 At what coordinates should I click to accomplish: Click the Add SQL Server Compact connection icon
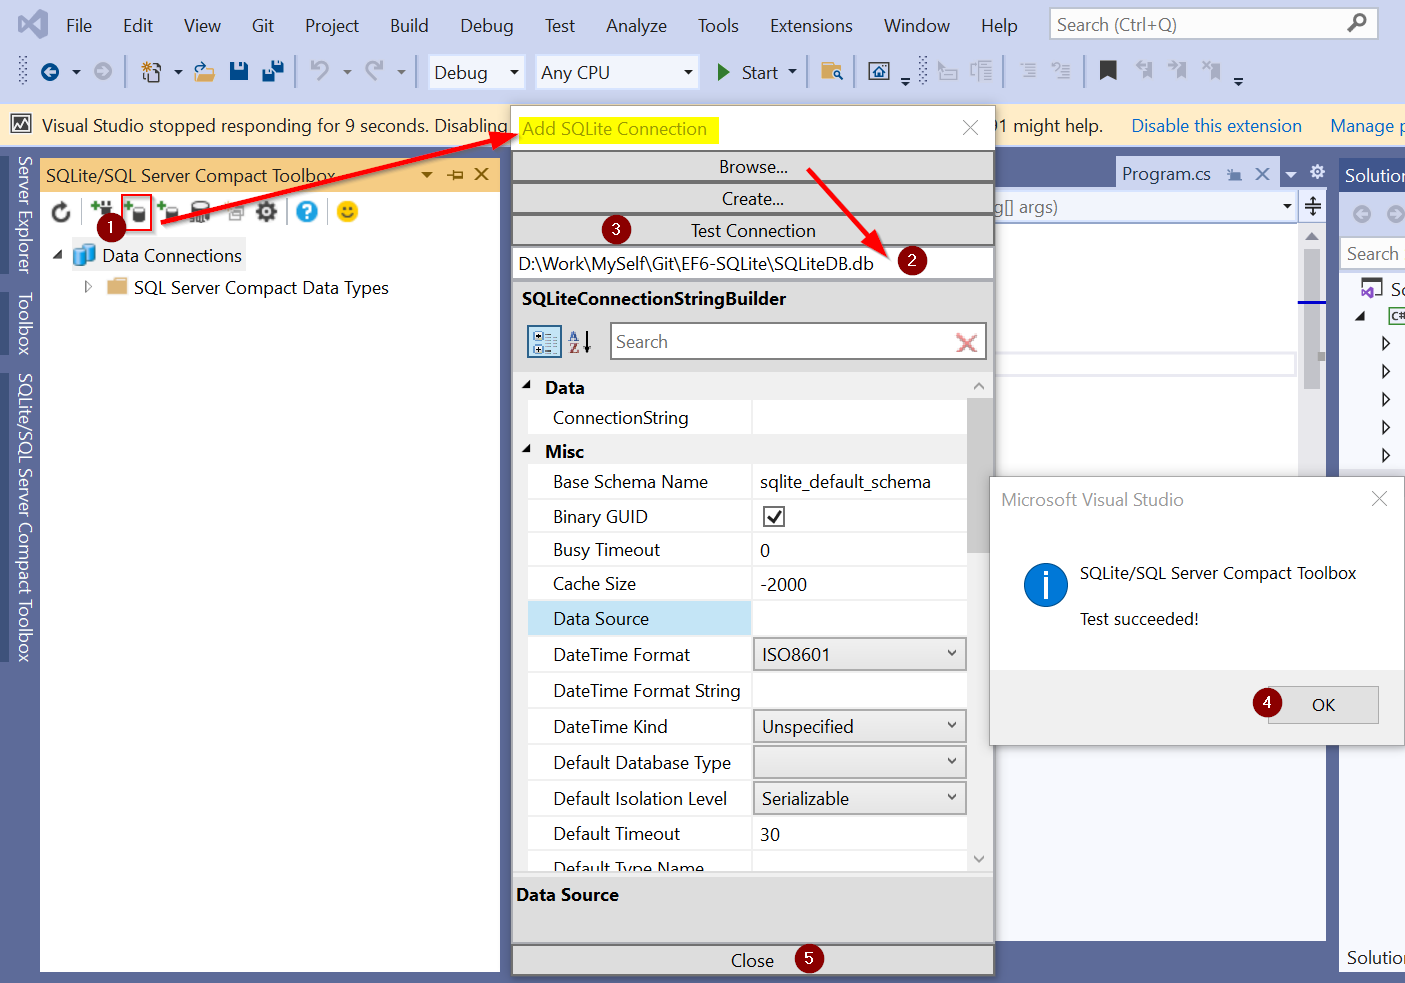168,211
